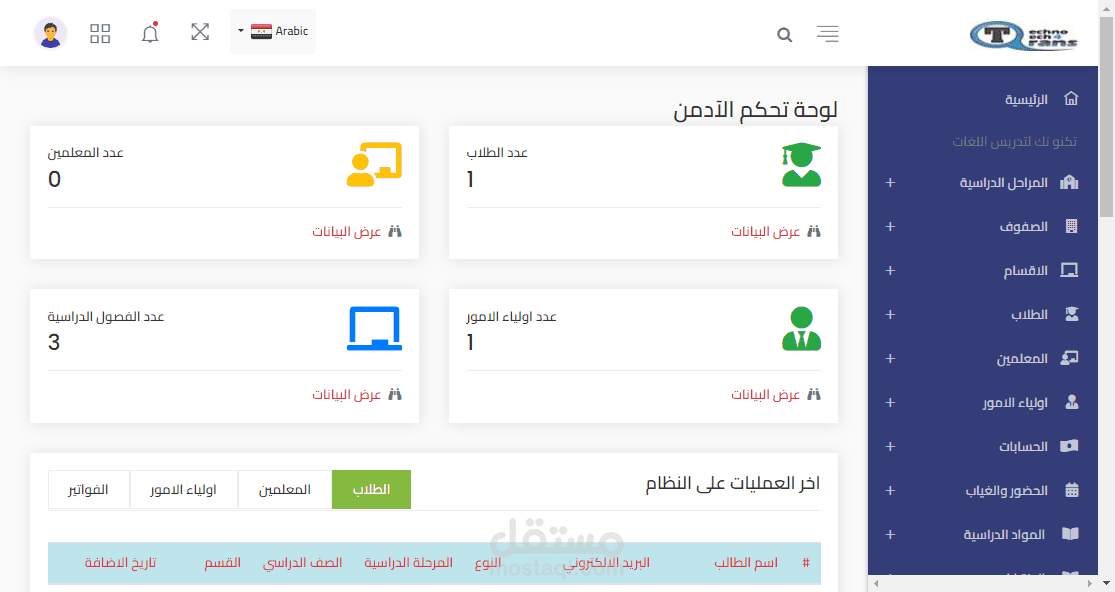Click the money icon beside الحسابات
The height and width of the screenshot is (592, 1115).
coord(1069,446)
